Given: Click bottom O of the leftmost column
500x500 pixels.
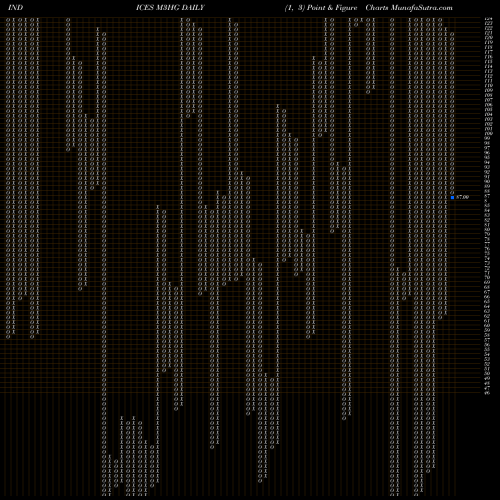Looking at the screenshot, I should [x=8, y=337].
